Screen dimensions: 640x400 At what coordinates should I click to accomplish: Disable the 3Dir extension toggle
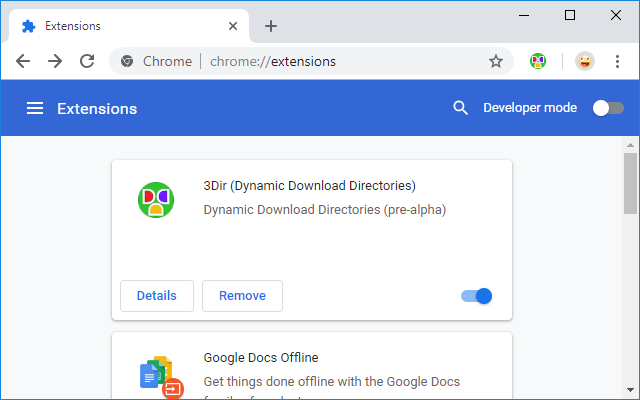[476, 296]
